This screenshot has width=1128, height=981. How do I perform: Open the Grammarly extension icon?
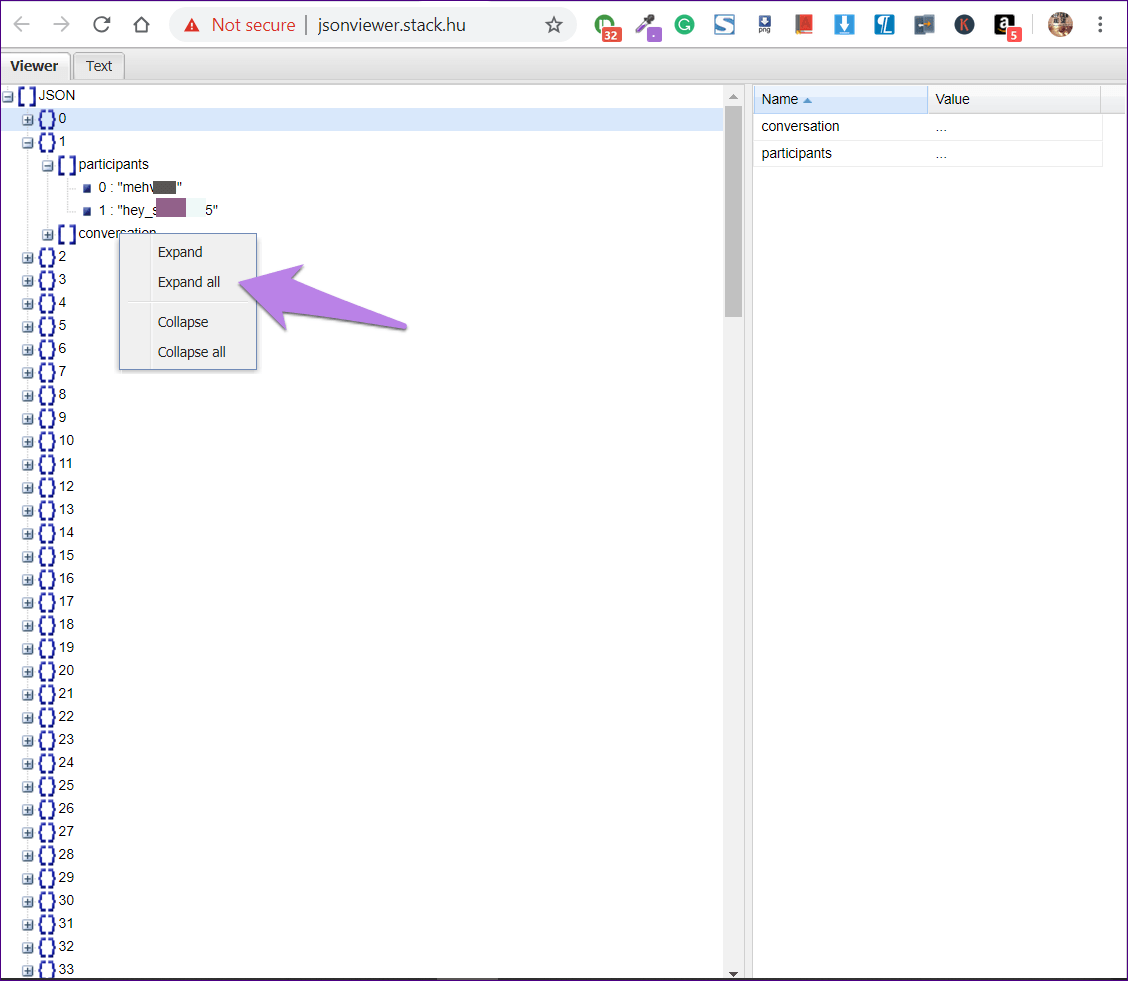(x=684, y=25)
